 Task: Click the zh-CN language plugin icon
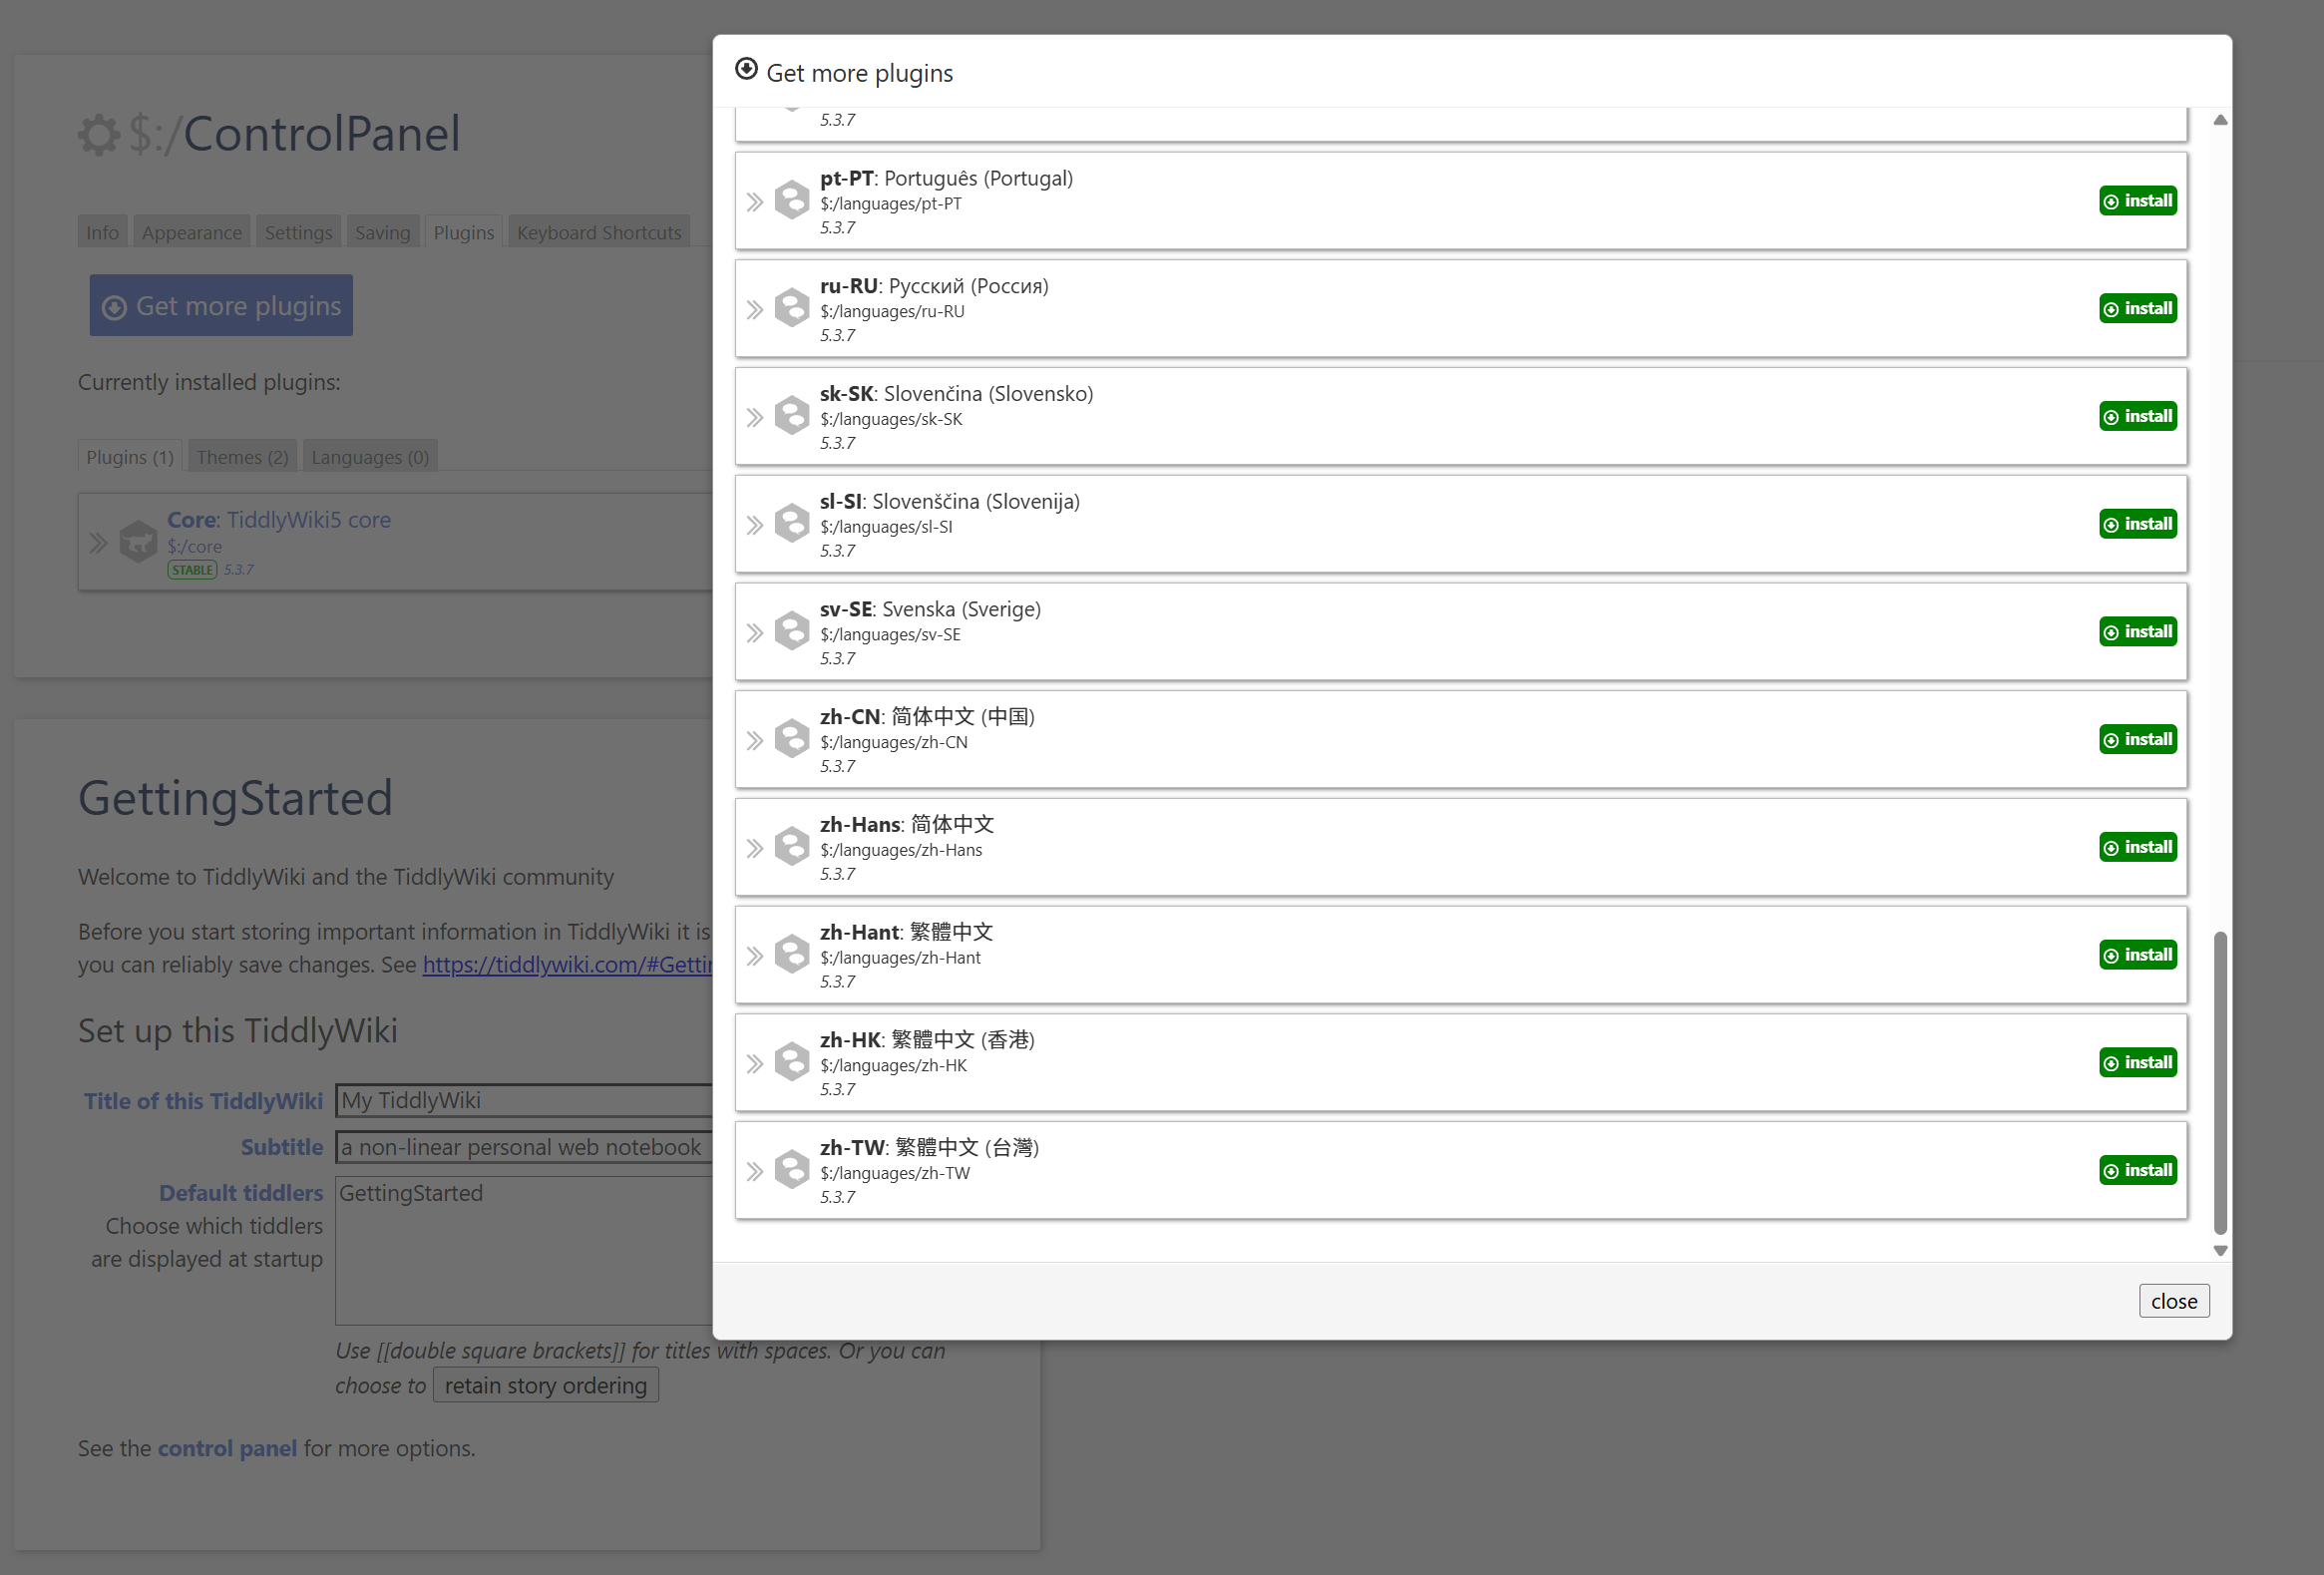point(792,740)
